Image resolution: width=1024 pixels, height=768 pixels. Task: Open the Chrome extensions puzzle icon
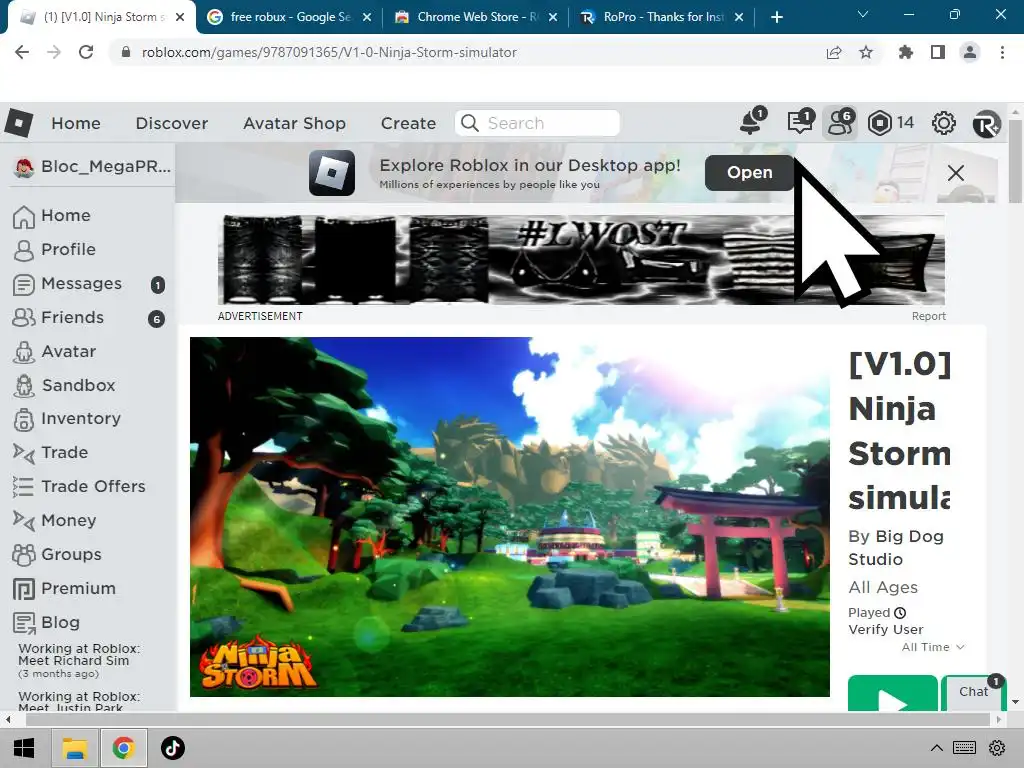(905, 52)
